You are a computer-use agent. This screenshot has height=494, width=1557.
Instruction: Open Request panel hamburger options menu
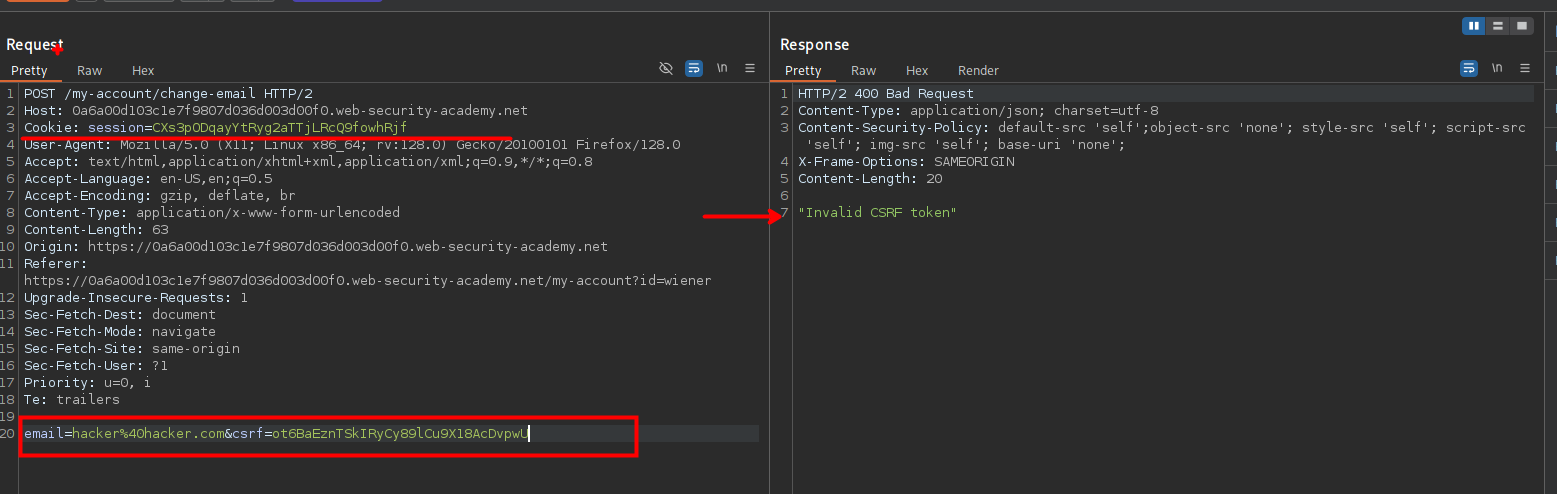[750, 69]
